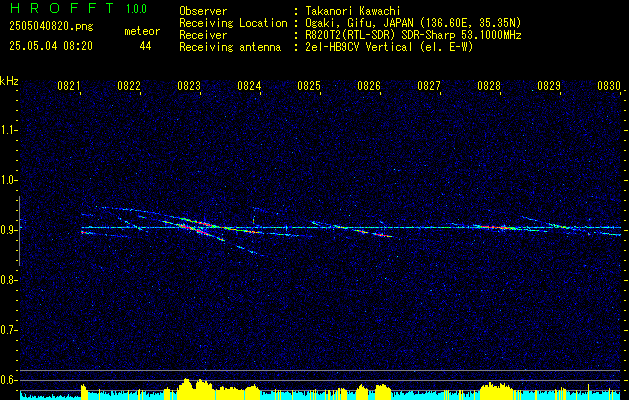Click the Receiving Location label

click(233, 23)
